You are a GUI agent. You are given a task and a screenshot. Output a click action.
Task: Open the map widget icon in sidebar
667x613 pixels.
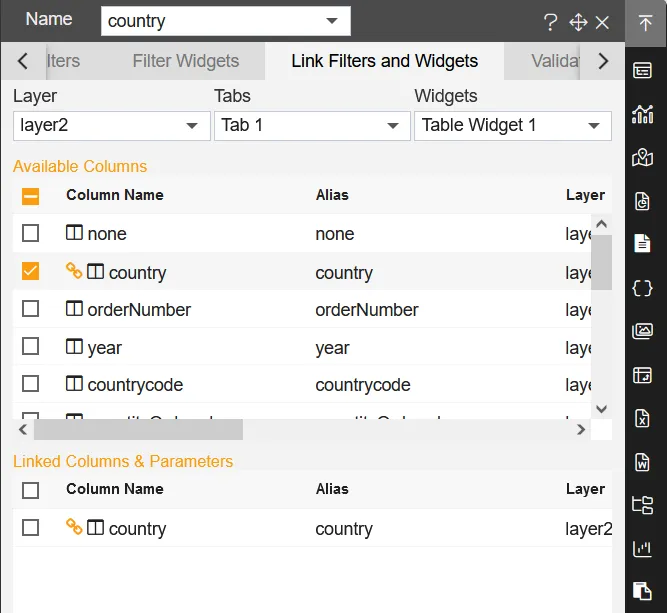(642, 157)
